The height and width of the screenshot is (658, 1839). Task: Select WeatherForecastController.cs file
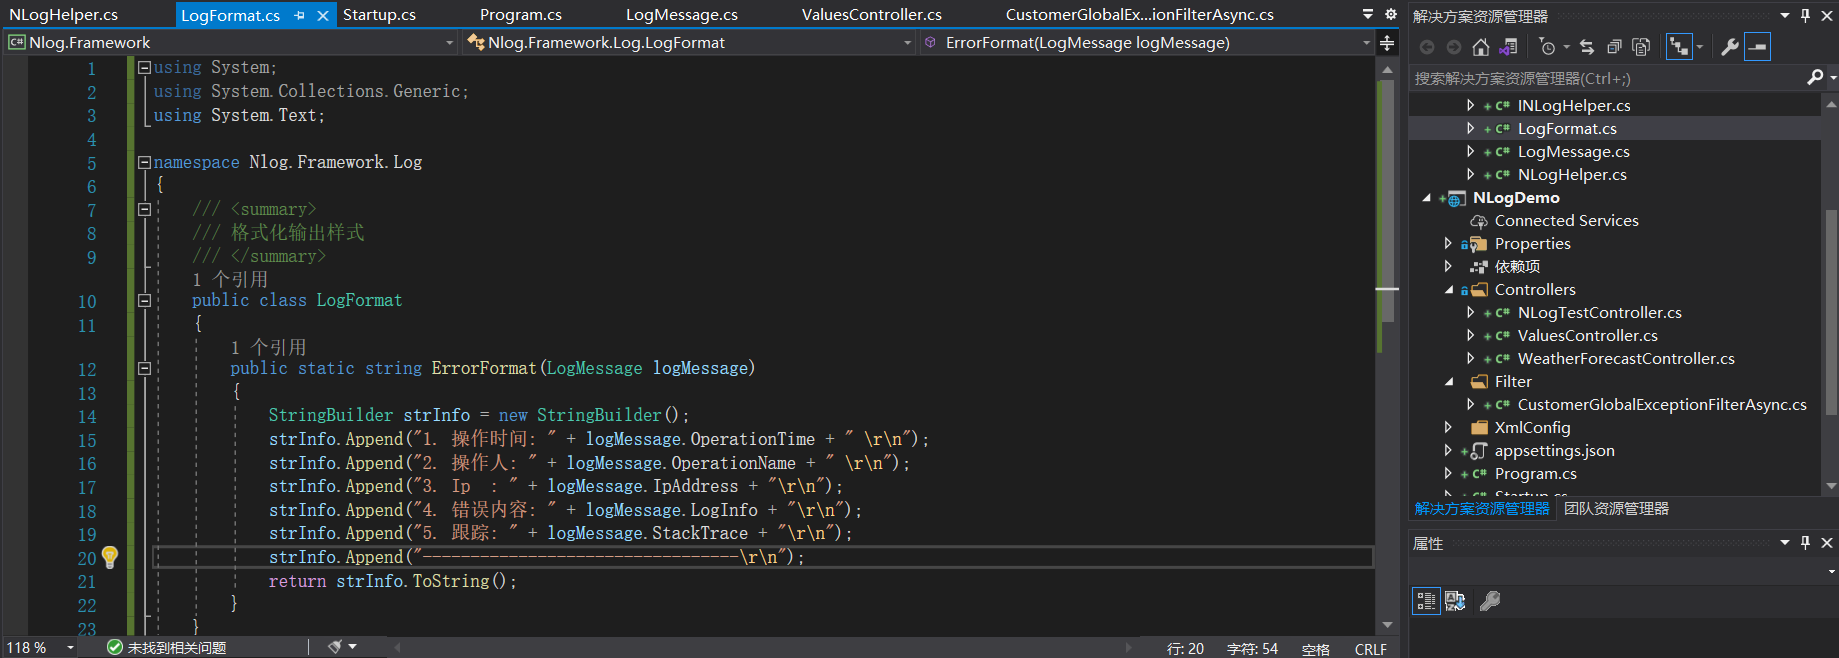click(x=1626, y=359)
